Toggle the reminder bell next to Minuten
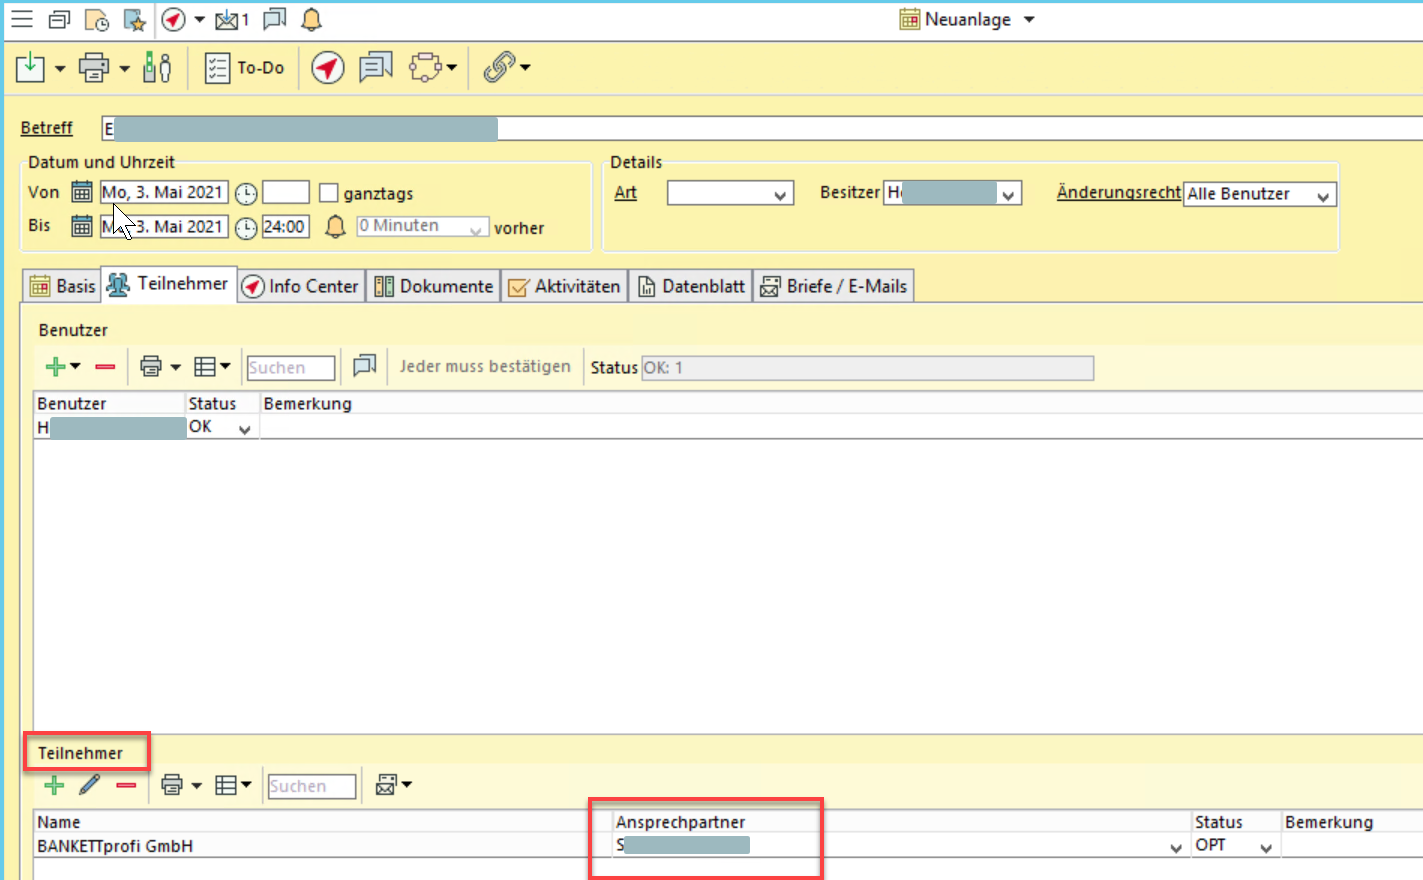This screenshot has width=1423, height=880. tap(336, 227)
